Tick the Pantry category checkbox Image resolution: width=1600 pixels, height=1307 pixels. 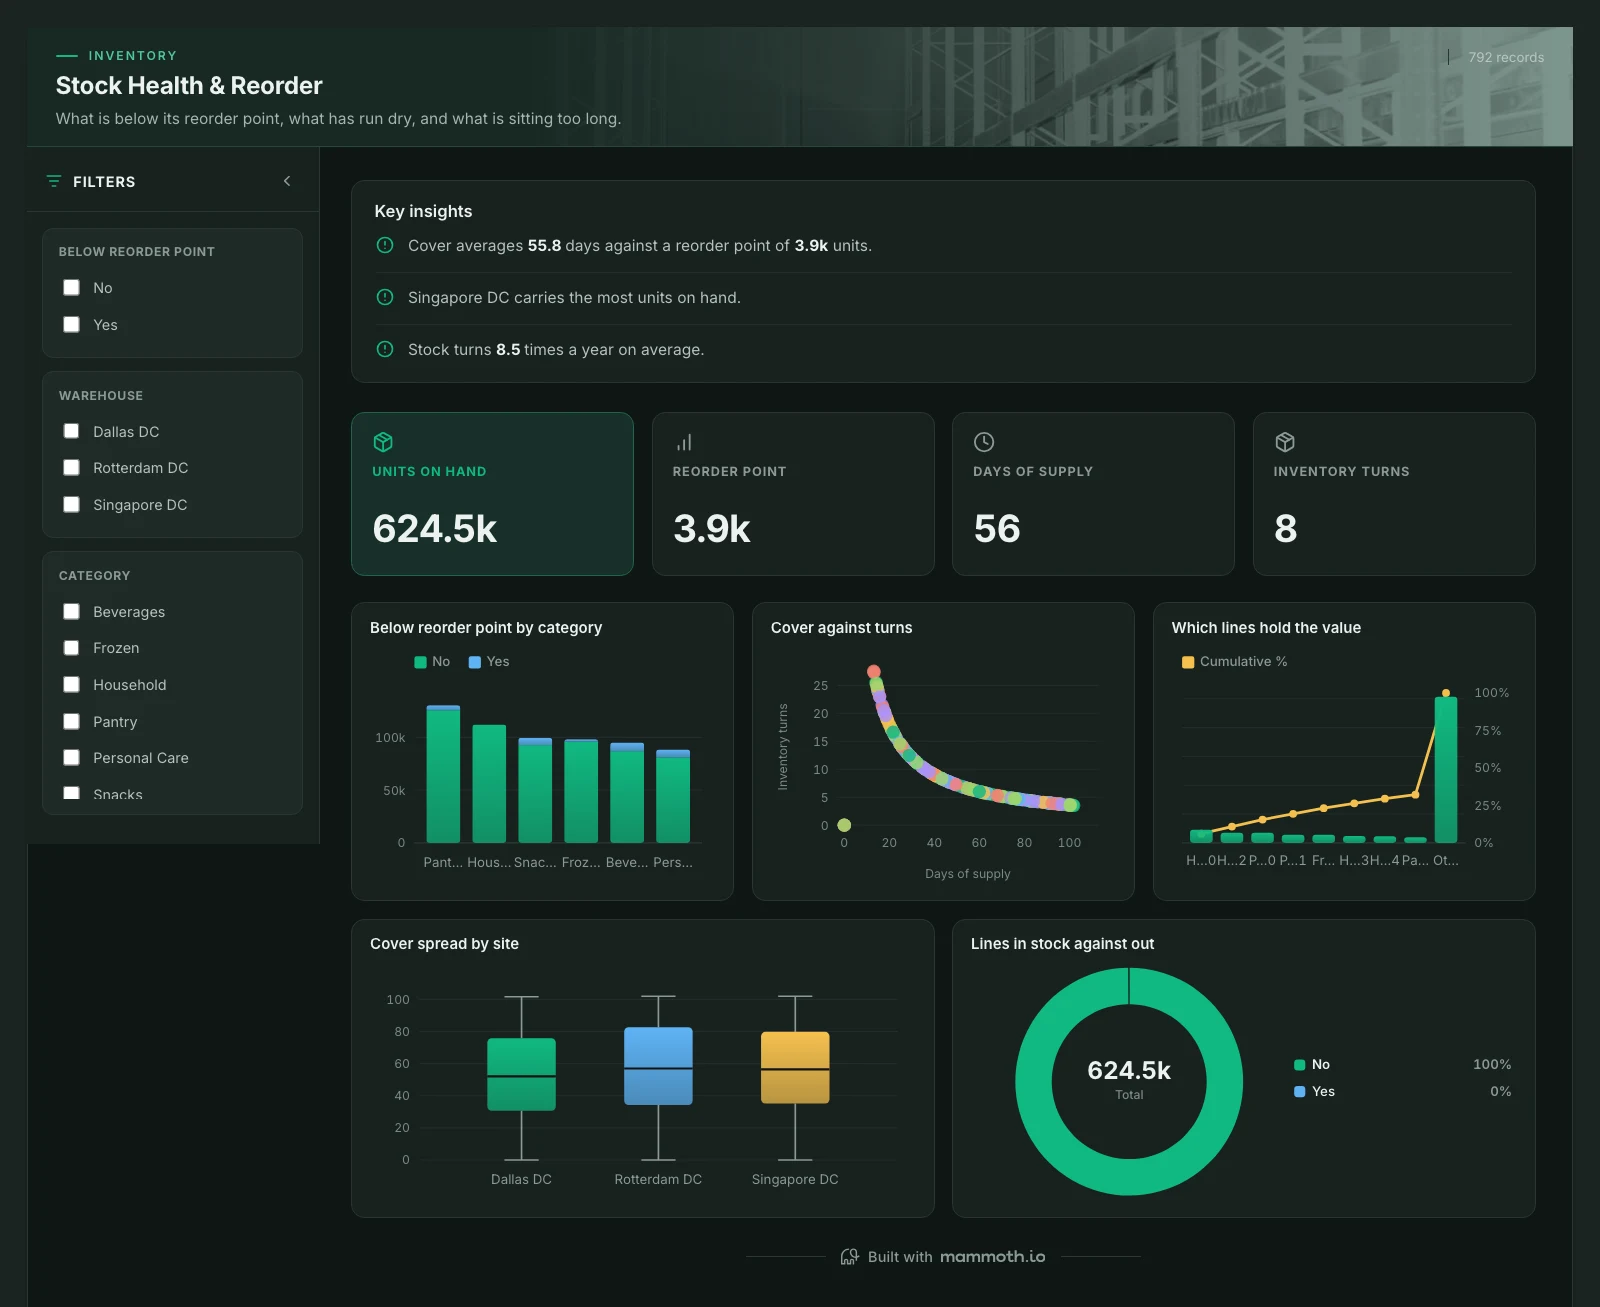click(72, 722)
